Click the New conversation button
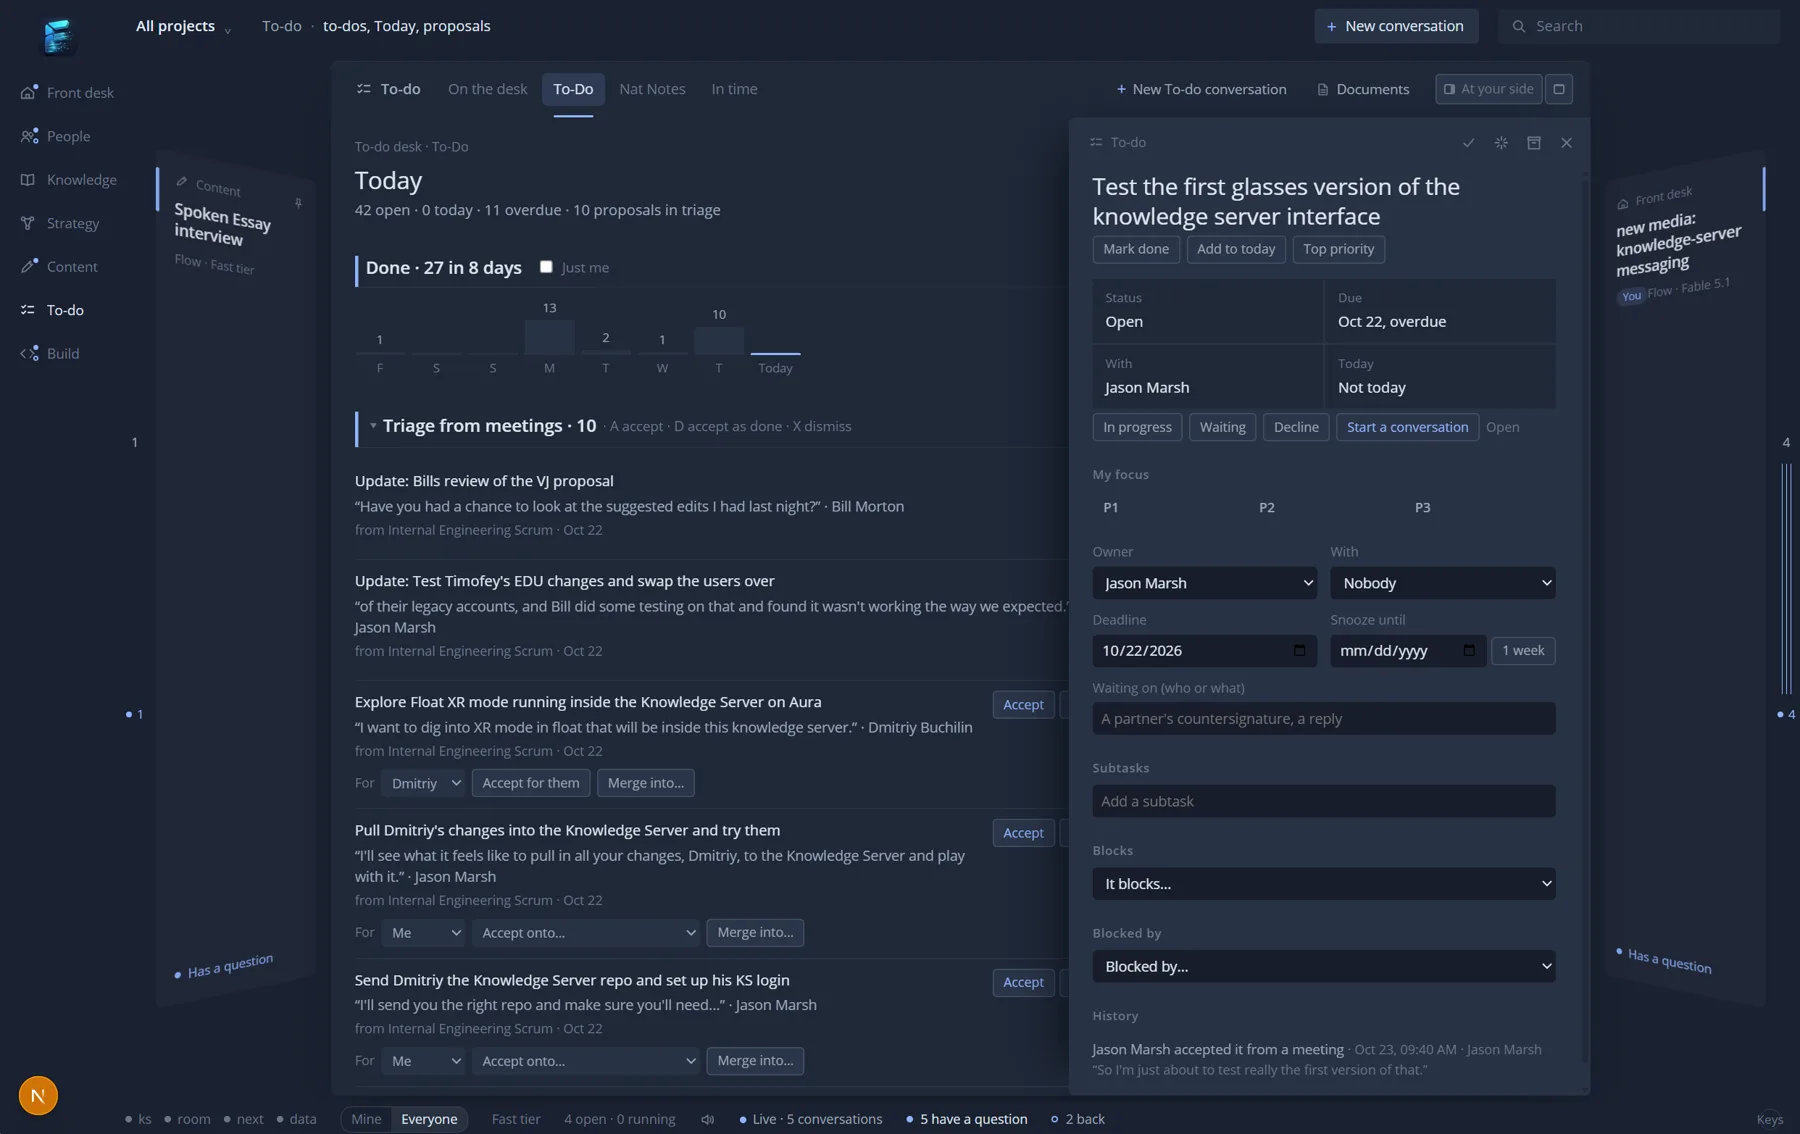Viewport: 1800px width, 1134px height. pos(1396,26)
